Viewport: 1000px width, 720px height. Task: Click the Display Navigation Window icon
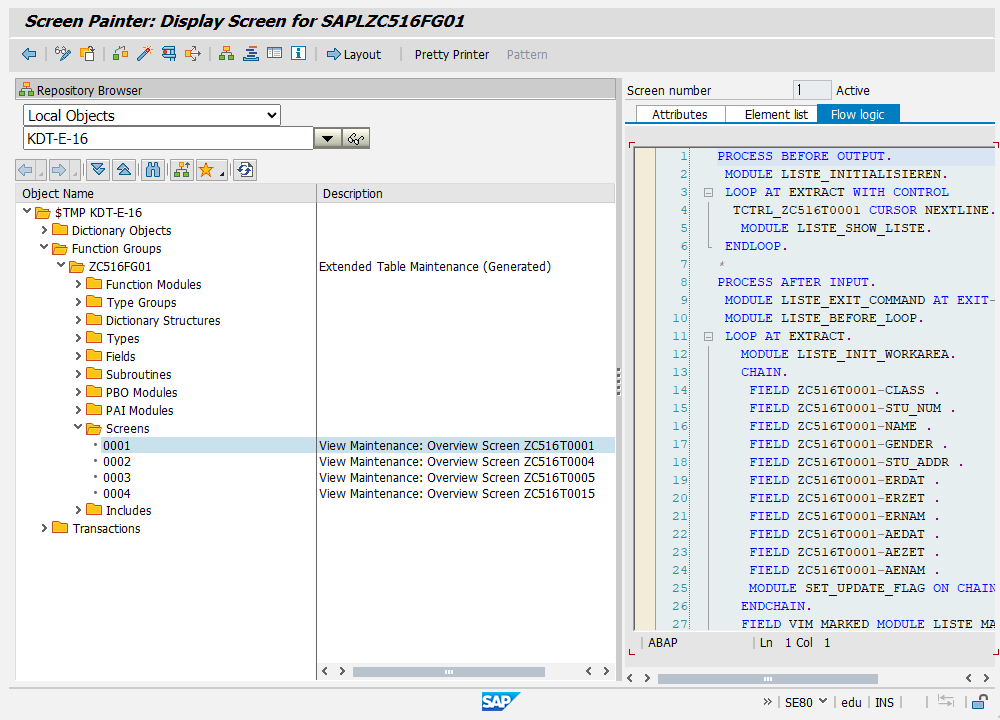(x=251, y=54)
